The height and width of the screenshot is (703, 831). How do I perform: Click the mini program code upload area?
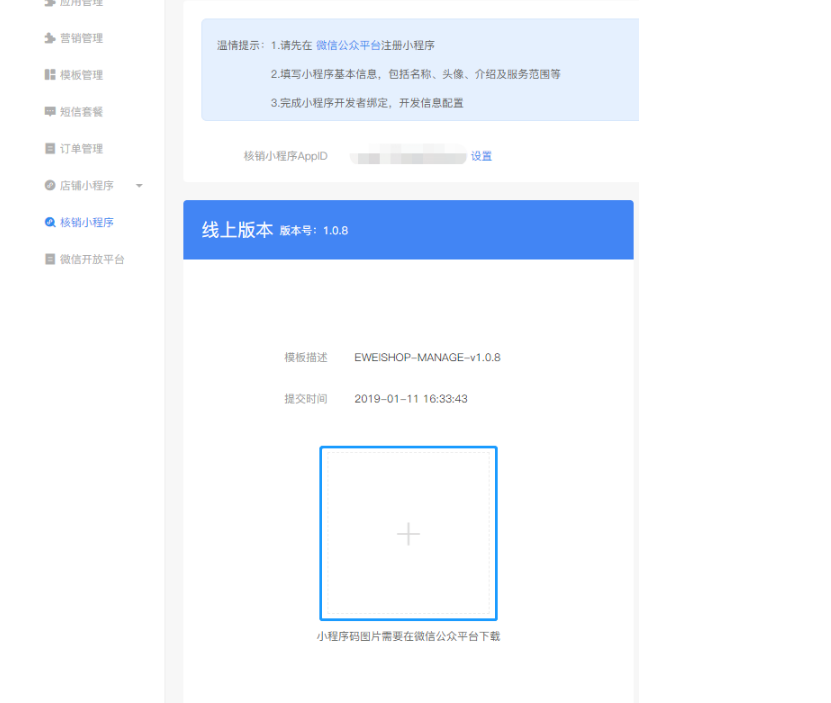point(408,533)
